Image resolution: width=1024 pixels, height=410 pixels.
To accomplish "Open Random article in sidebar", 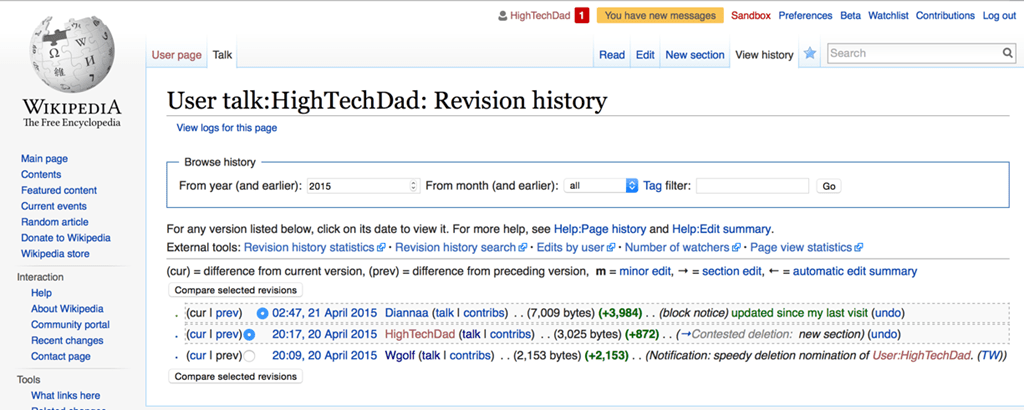I will pyautogui.click(x=55, y=222).
